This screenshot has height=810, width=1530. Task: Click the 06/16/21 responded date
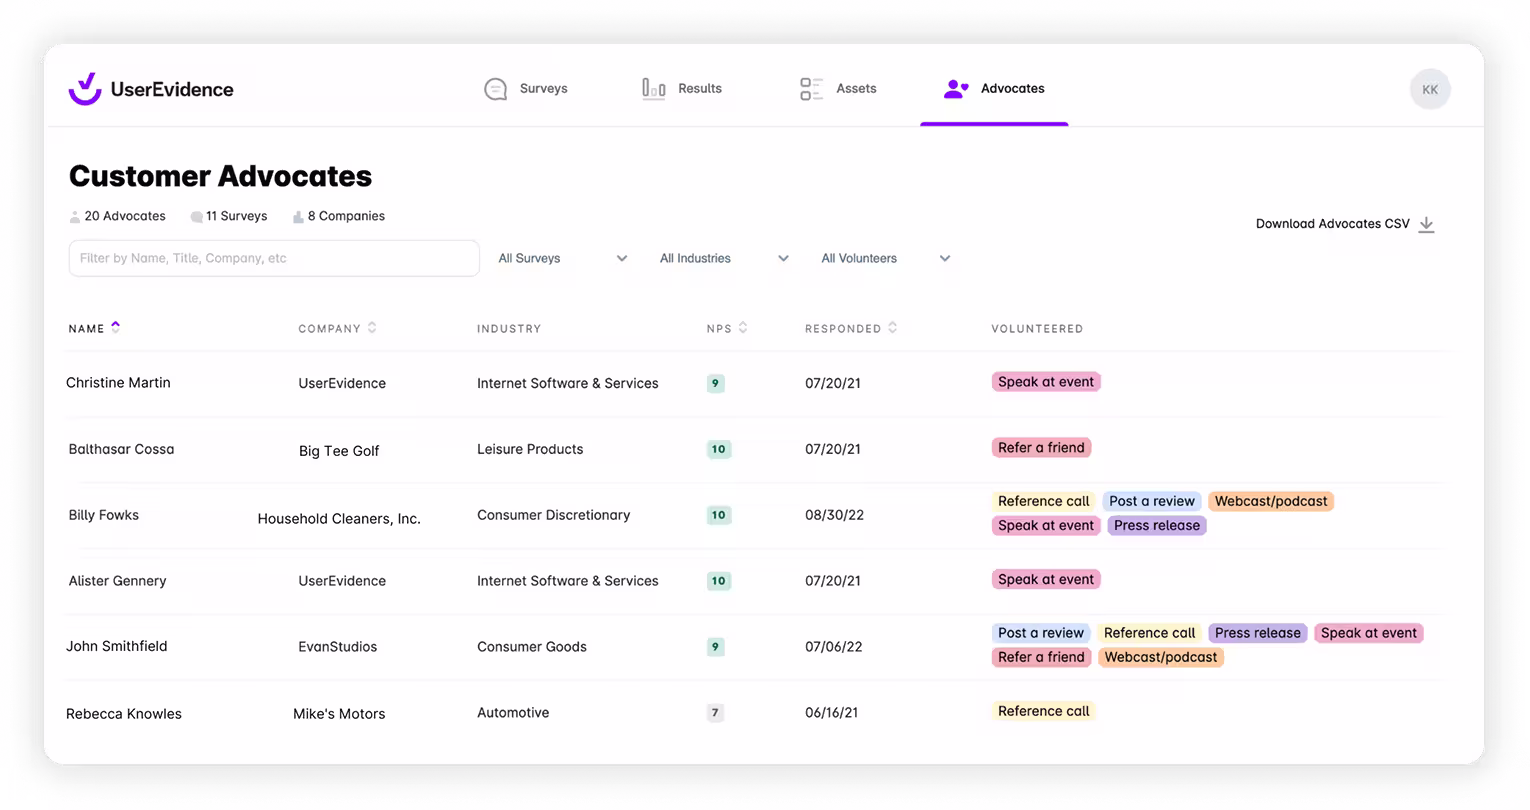tap(832, 713)
